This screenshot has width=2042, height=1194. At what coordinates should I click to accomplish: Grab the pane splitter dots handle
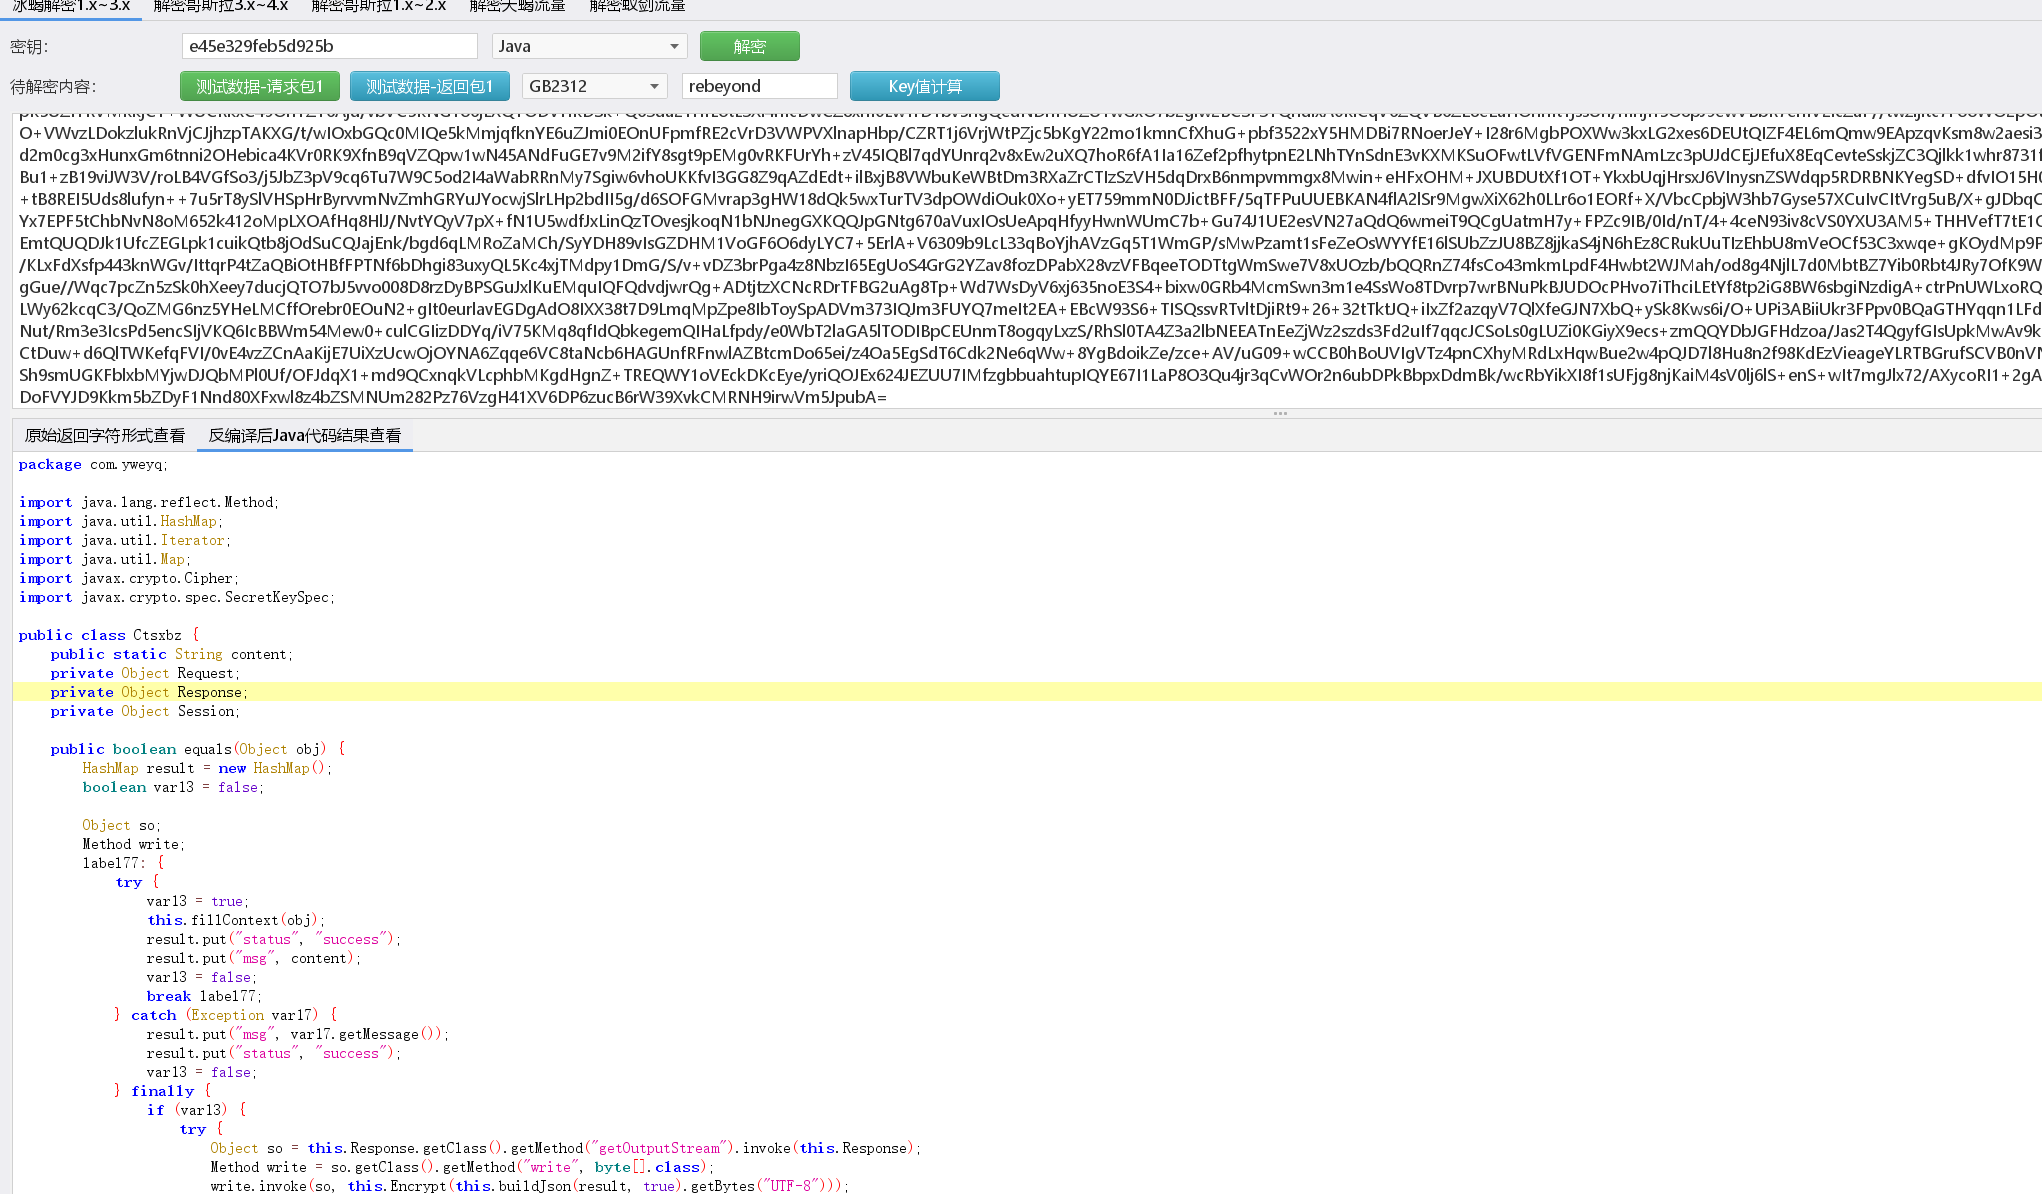[1280, 413]
